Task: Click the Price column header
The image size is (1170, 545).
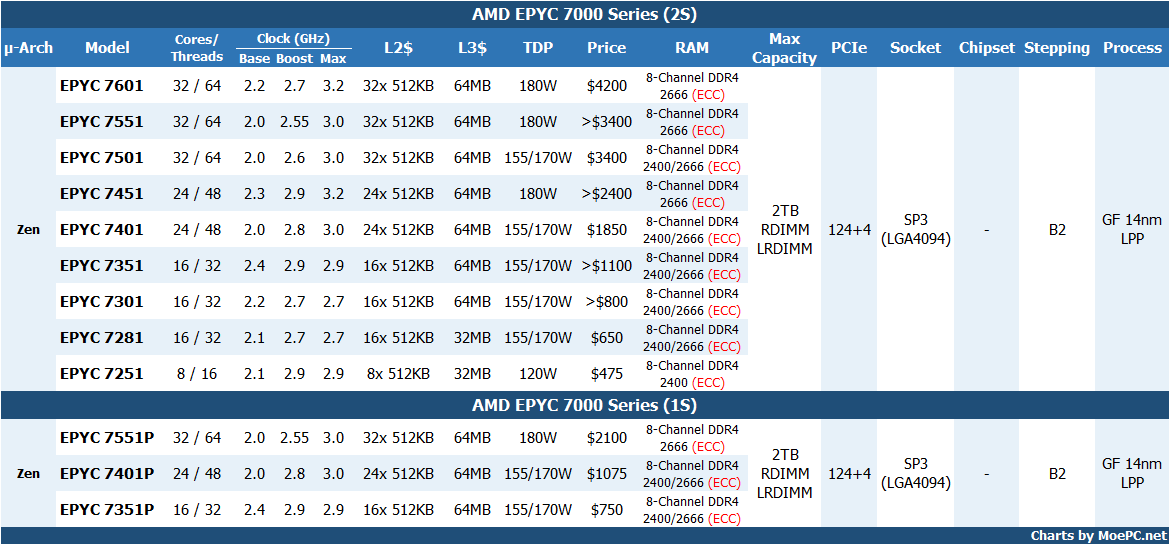Action: click(x=606, y=48)
